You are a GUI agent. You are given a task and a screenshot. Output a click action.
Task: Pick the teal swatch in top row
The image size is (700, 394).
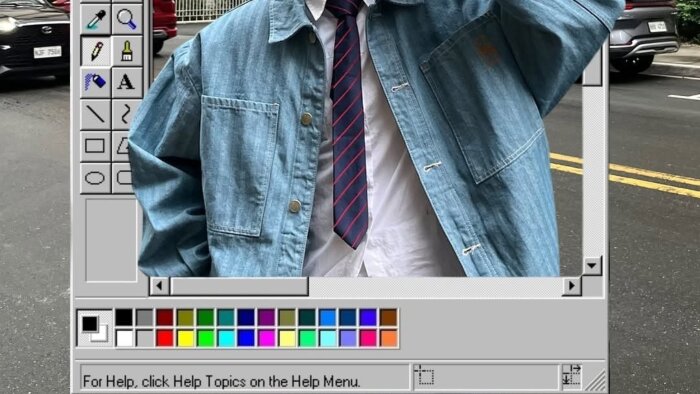226,317
